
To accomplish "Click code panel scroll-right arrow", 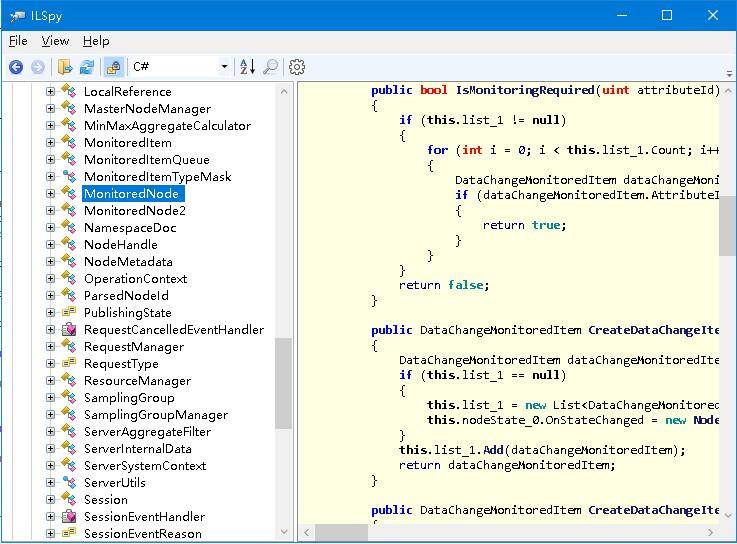I will 710,532.
